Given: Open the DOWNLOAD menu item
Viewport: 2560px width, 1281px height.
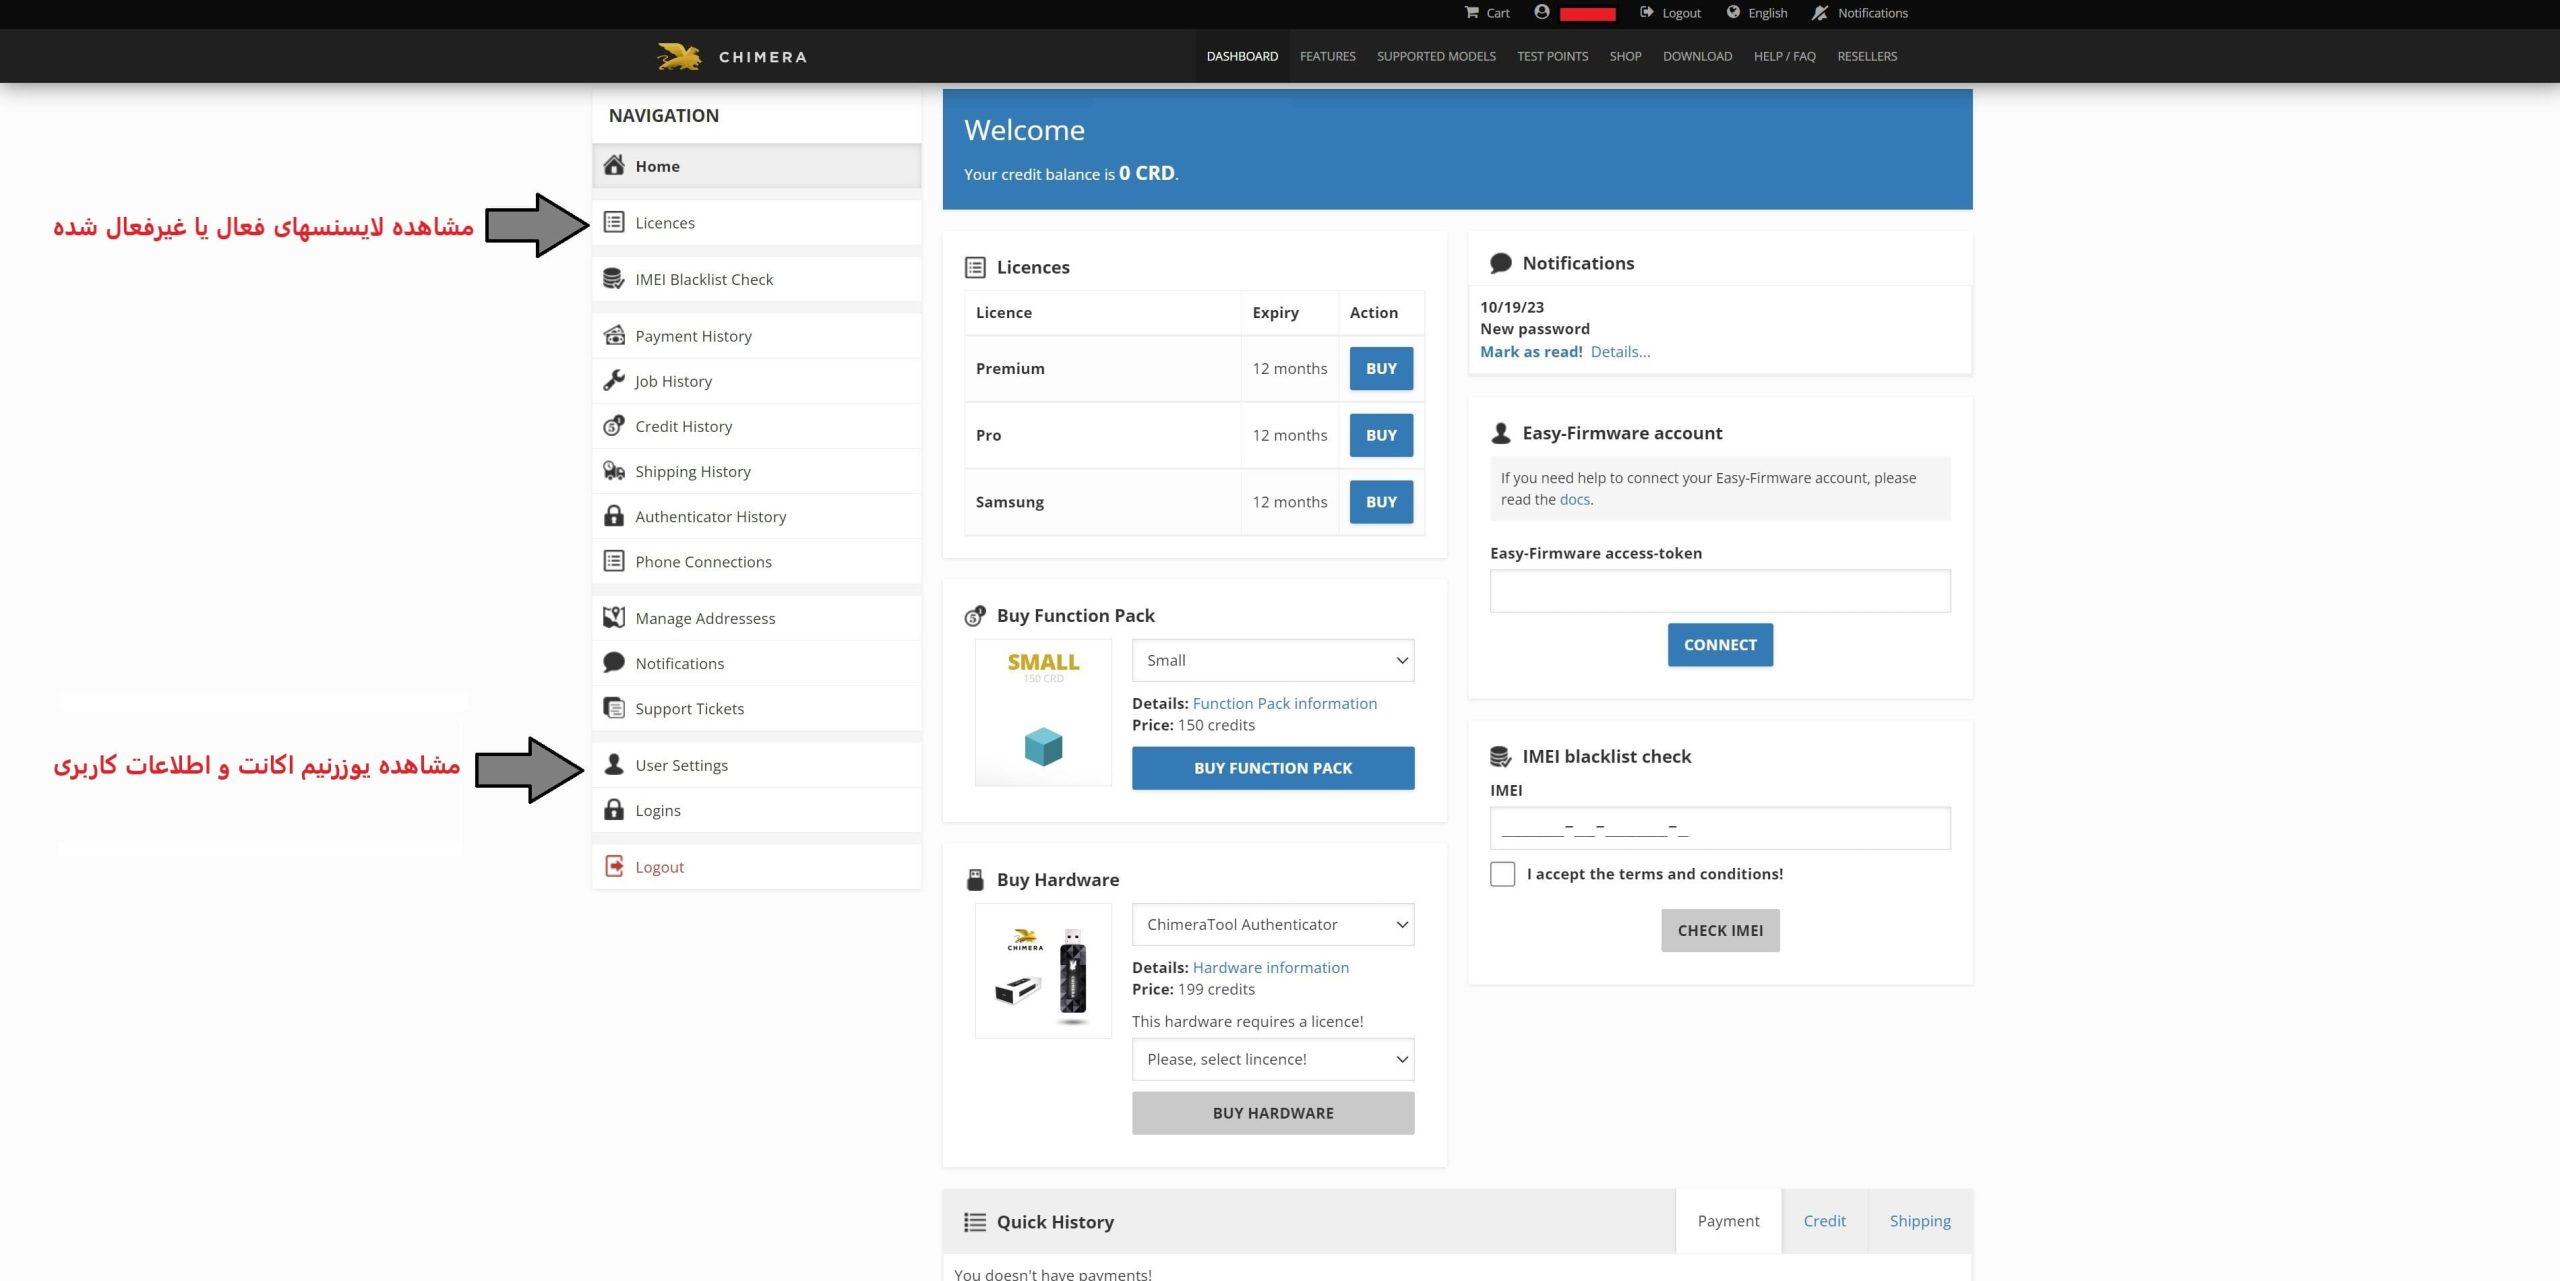Looking at the screenshot, I should click(x=1697, y=56).
